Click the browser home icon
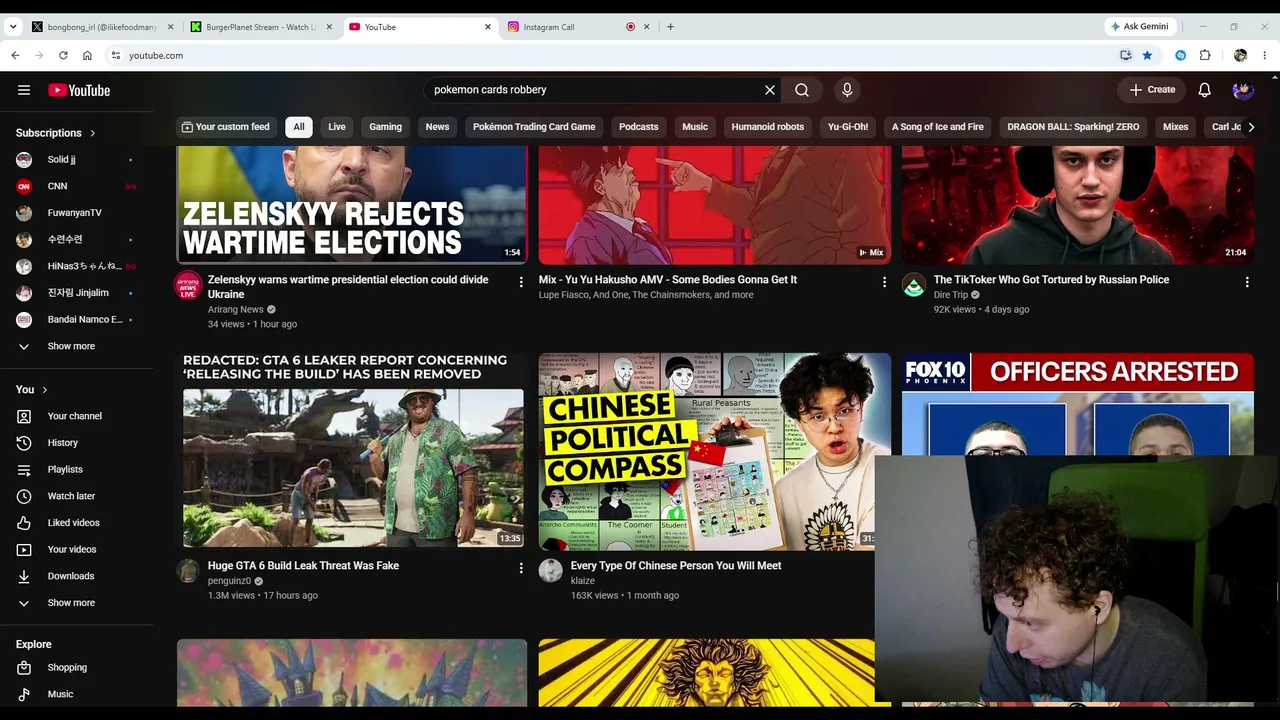1280x720 pixels. coord(87,56)
